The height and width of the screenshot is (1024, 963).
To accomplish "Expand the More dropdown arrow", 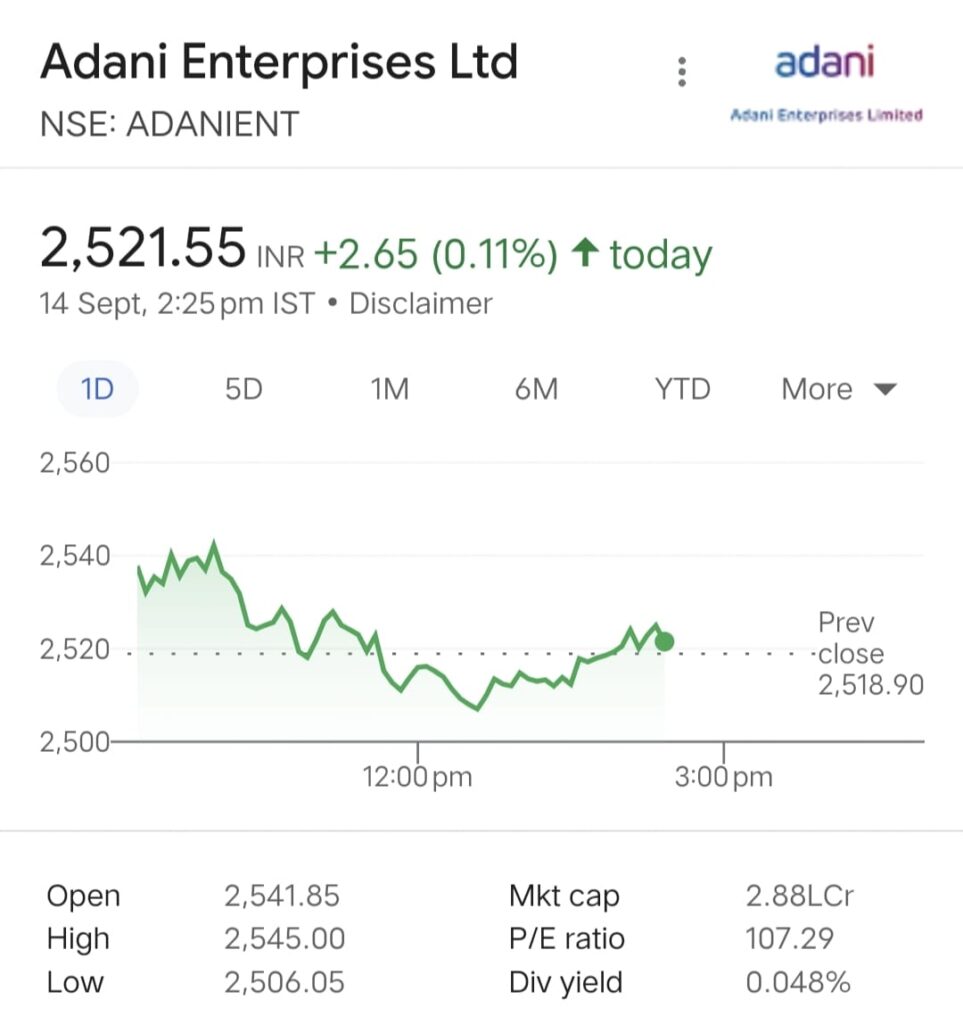I will [885, 390].
